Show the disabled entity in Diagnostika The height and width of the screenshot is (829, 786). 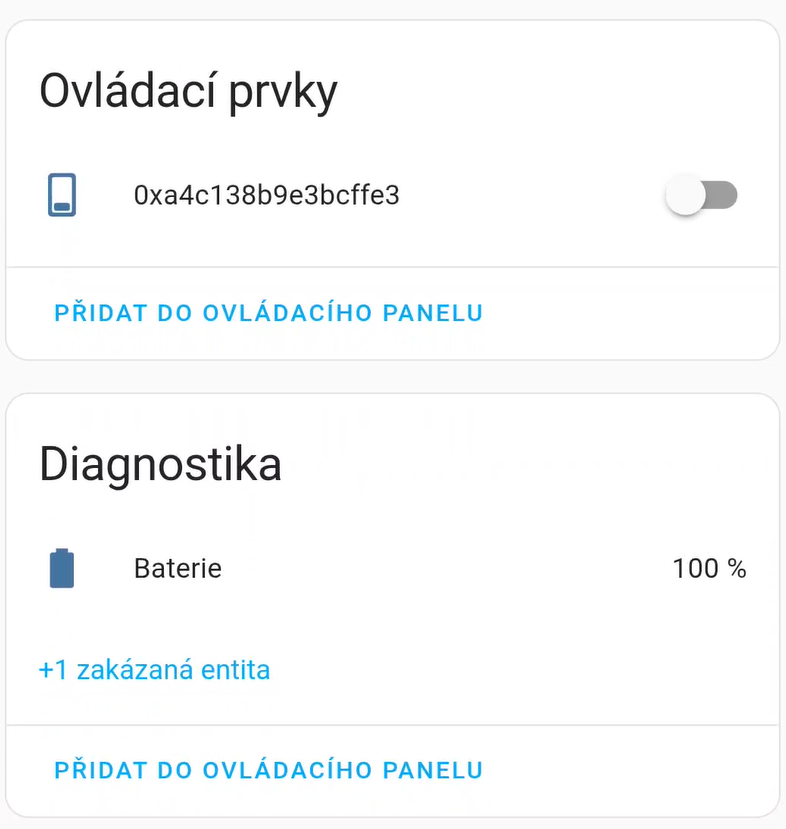(154, 669)
